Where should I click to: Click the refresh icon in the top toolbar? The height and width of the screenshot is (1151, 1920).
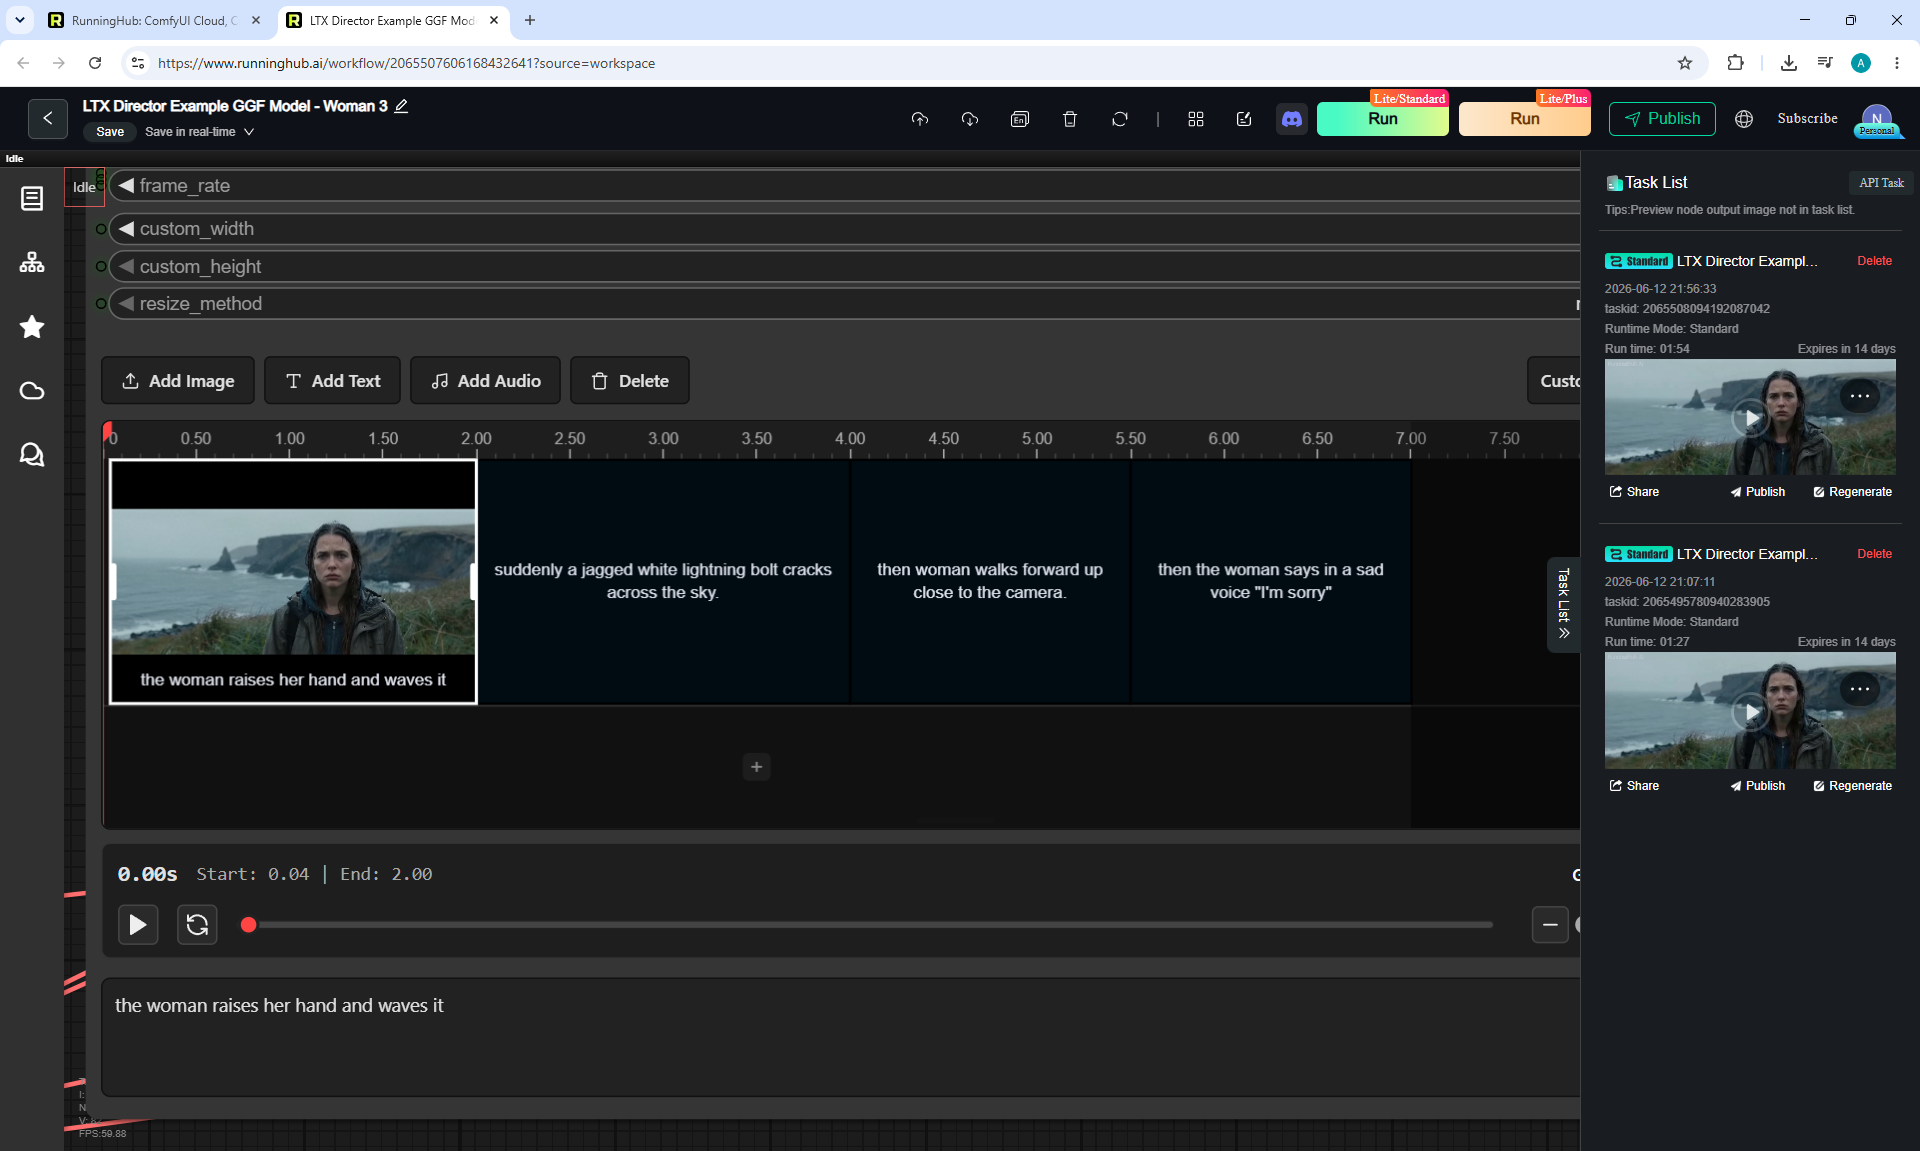pyautogui.click(x=1120, y=119)
